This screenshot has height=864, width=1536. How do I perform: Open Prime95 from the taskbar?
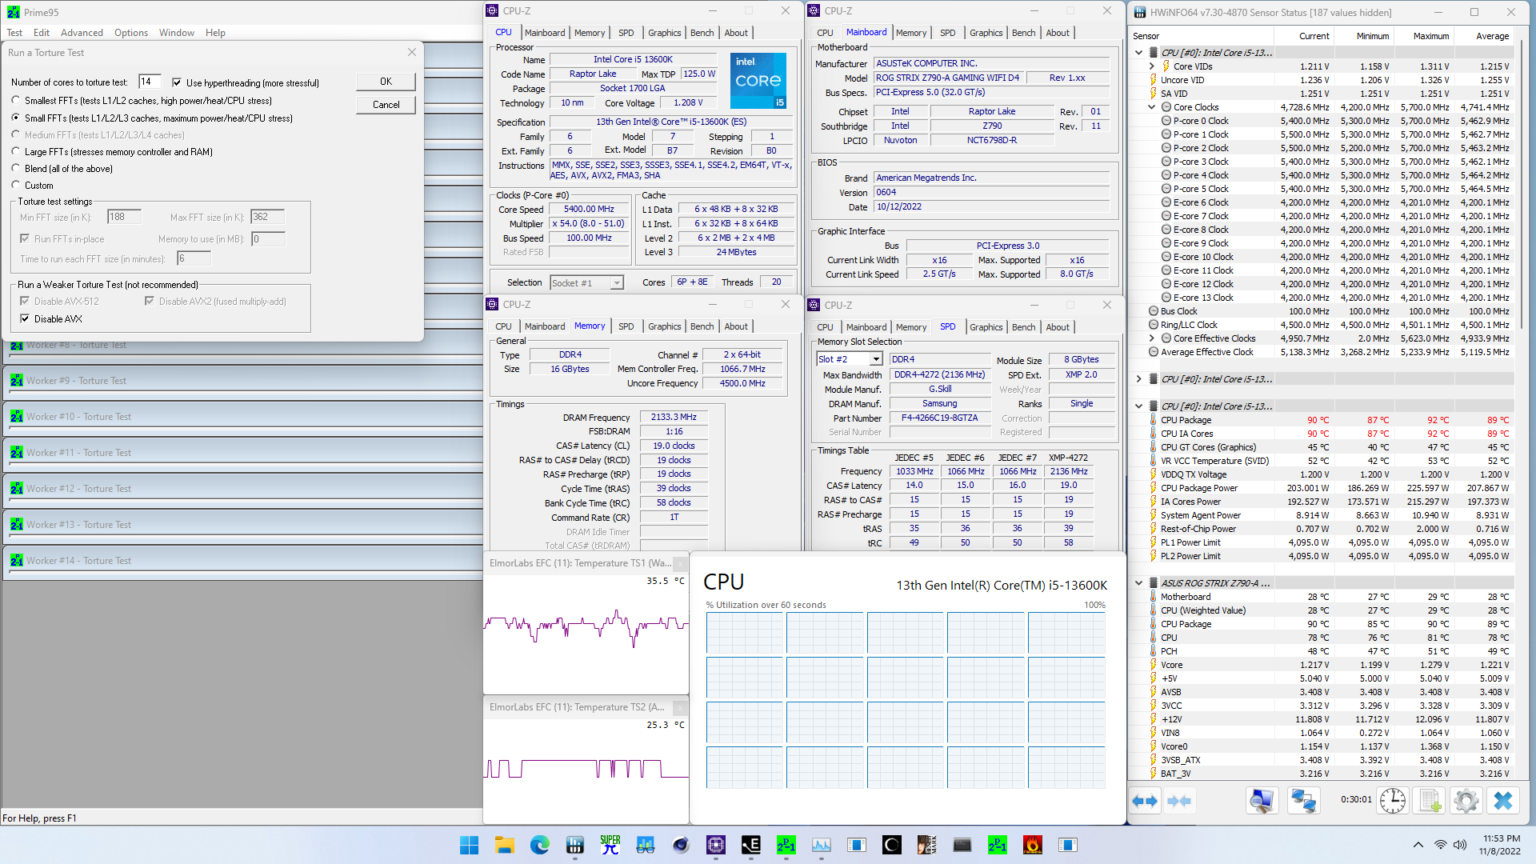[x=785, y=845]
